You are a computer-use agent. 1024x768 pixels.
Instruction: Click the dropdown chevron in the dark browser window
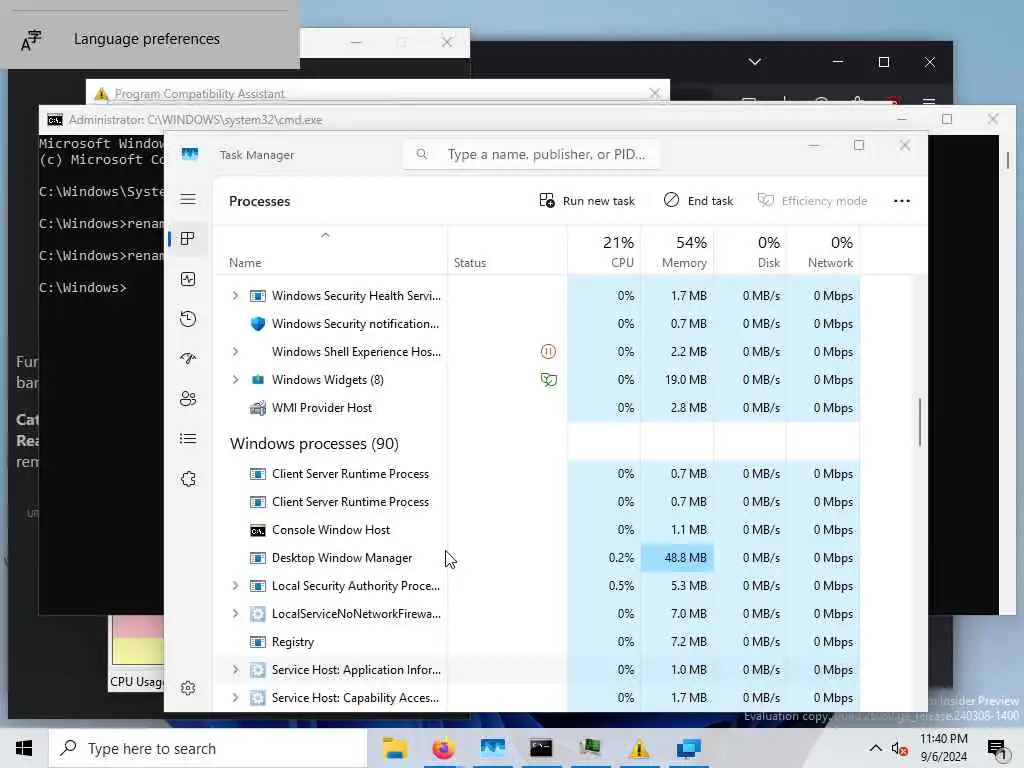click(755, 62)
